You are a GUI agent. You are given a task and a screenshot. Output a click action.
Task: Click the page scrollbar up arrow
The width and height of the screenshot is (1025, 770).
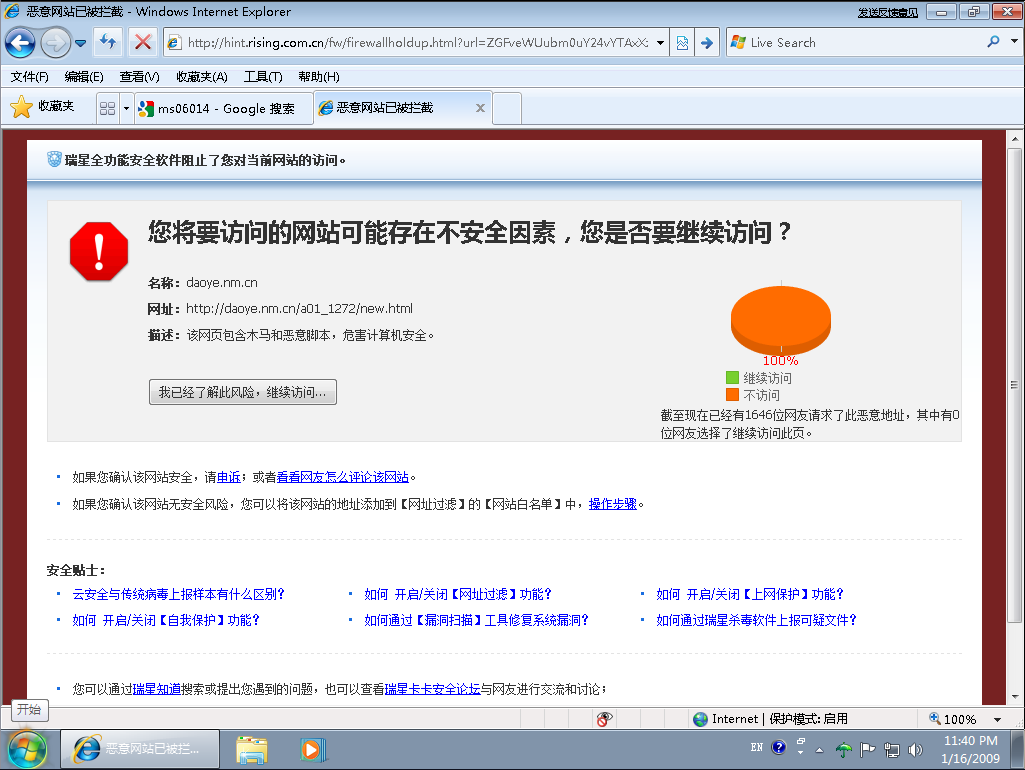[1015, 139]
